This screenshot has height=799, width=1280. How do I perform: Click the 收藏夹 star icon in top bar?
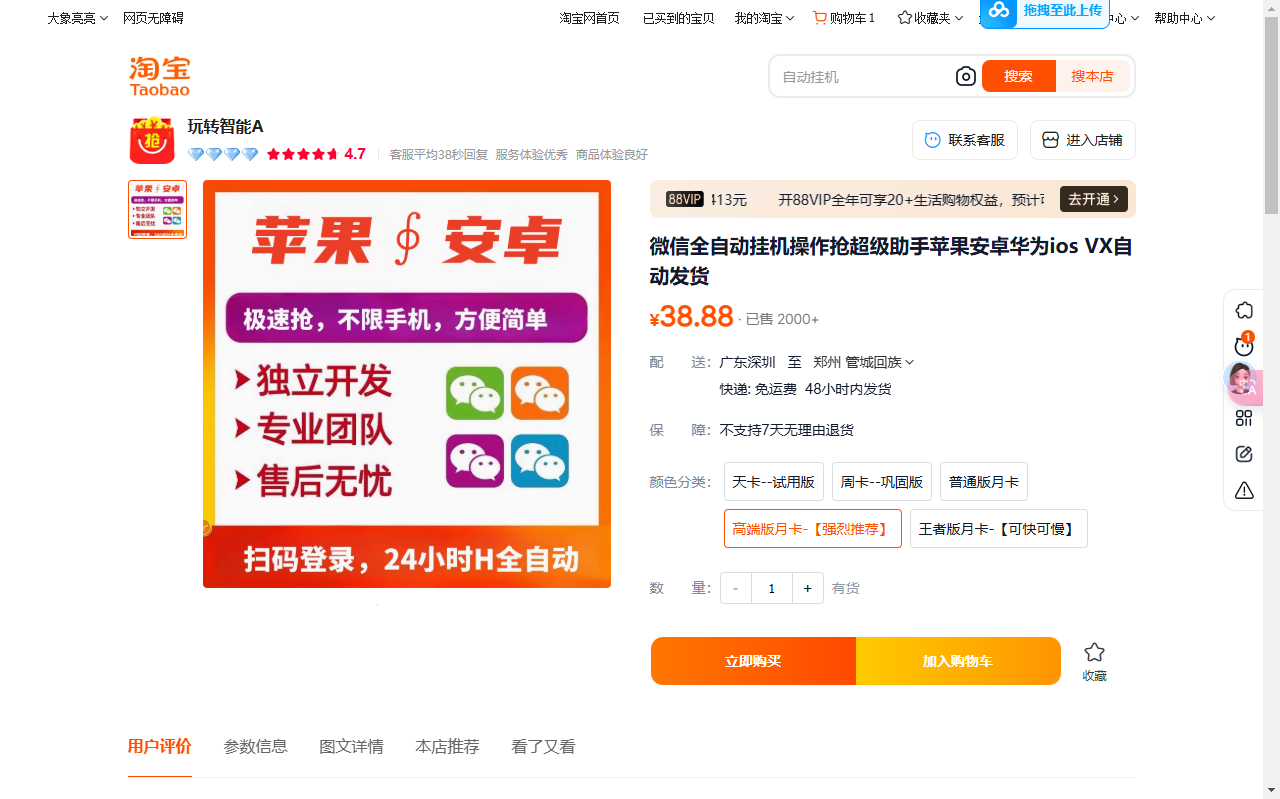(905, 18)
